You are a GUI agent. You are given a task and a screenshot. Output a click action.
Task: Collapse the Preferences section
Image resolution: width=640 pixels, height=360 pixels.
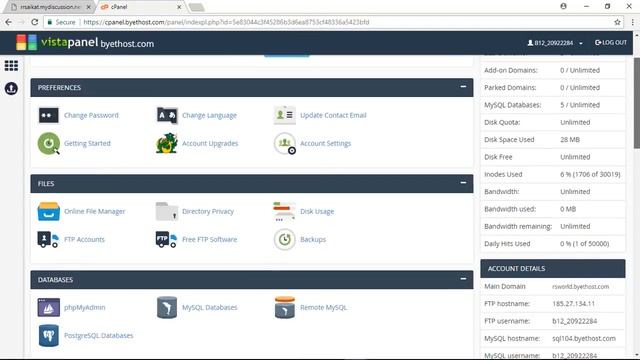coord(463,87)
